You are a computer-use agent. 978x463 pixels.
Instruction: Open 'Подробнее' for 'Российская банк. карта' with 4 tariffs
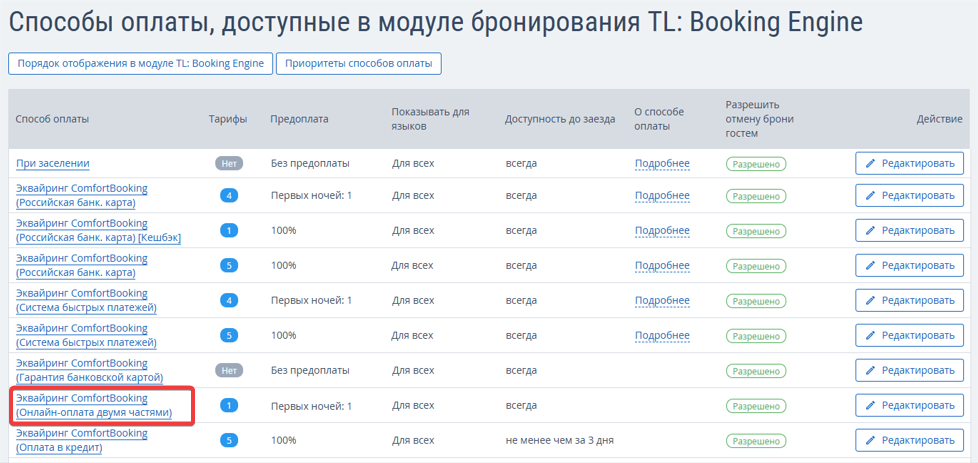tap(662, 196)
